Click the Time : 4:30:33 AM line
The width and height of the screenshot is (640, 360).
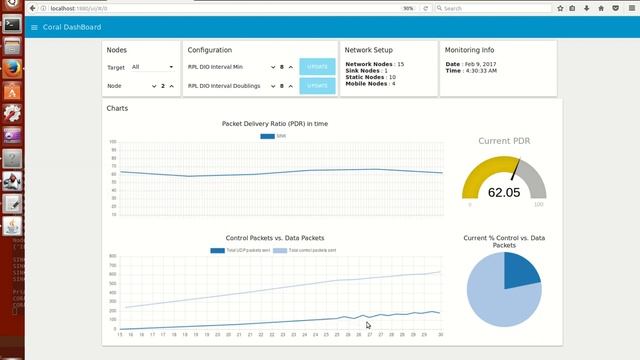coord(471,71)
